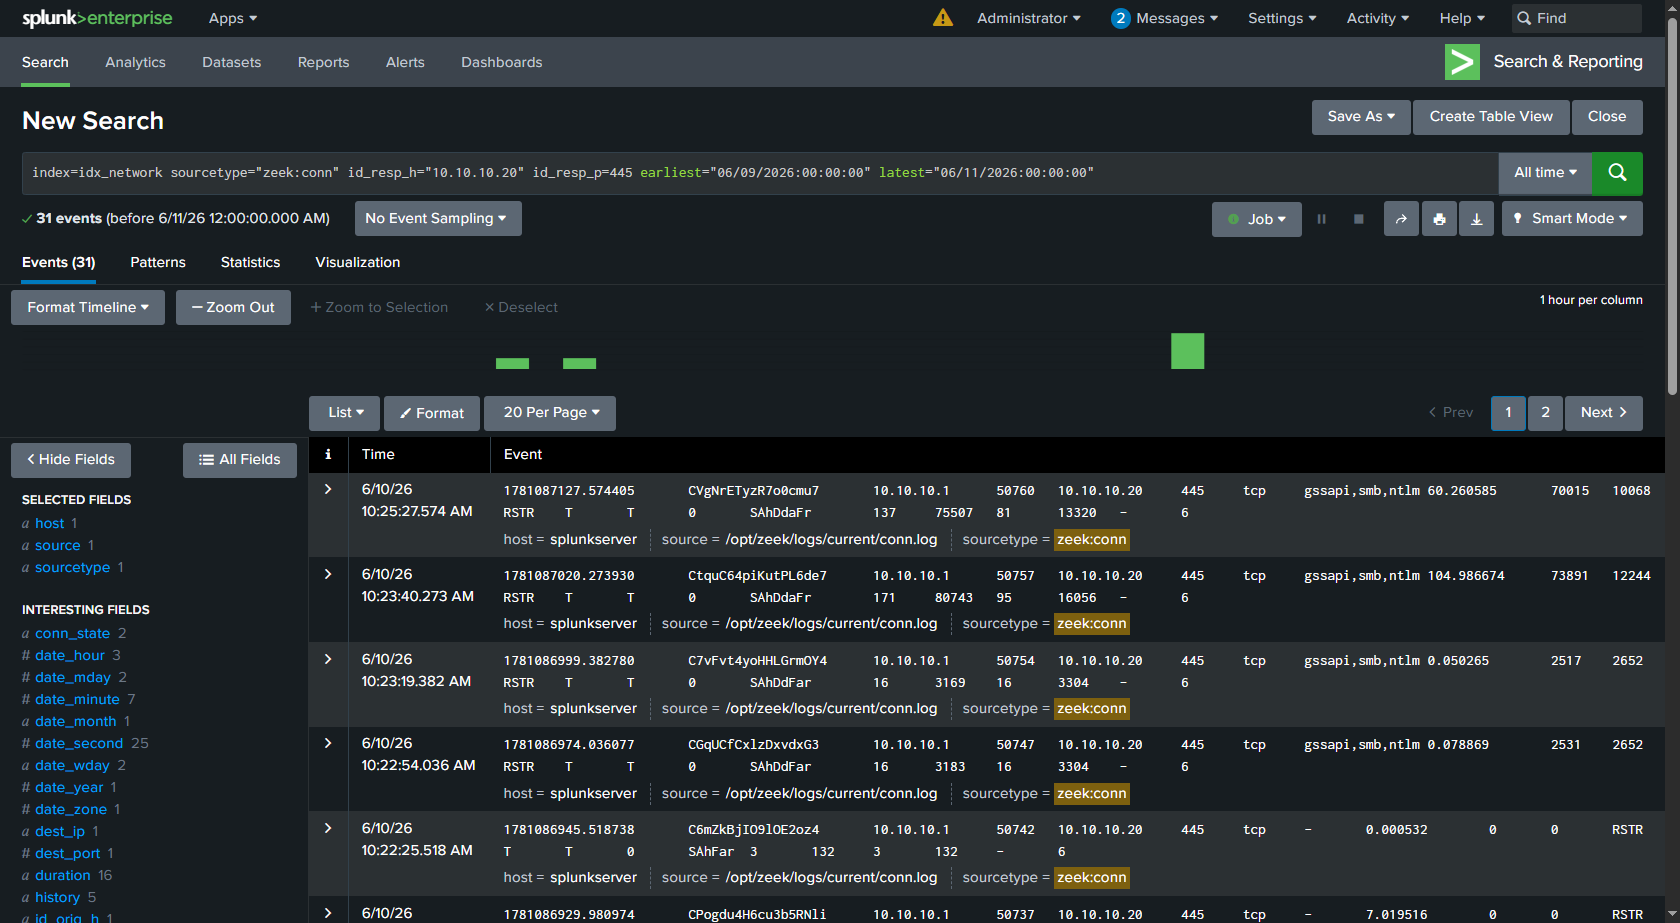Click the Splunk Enterprise logo
This screenshot has width=1680, height=923.
point(97,18)
